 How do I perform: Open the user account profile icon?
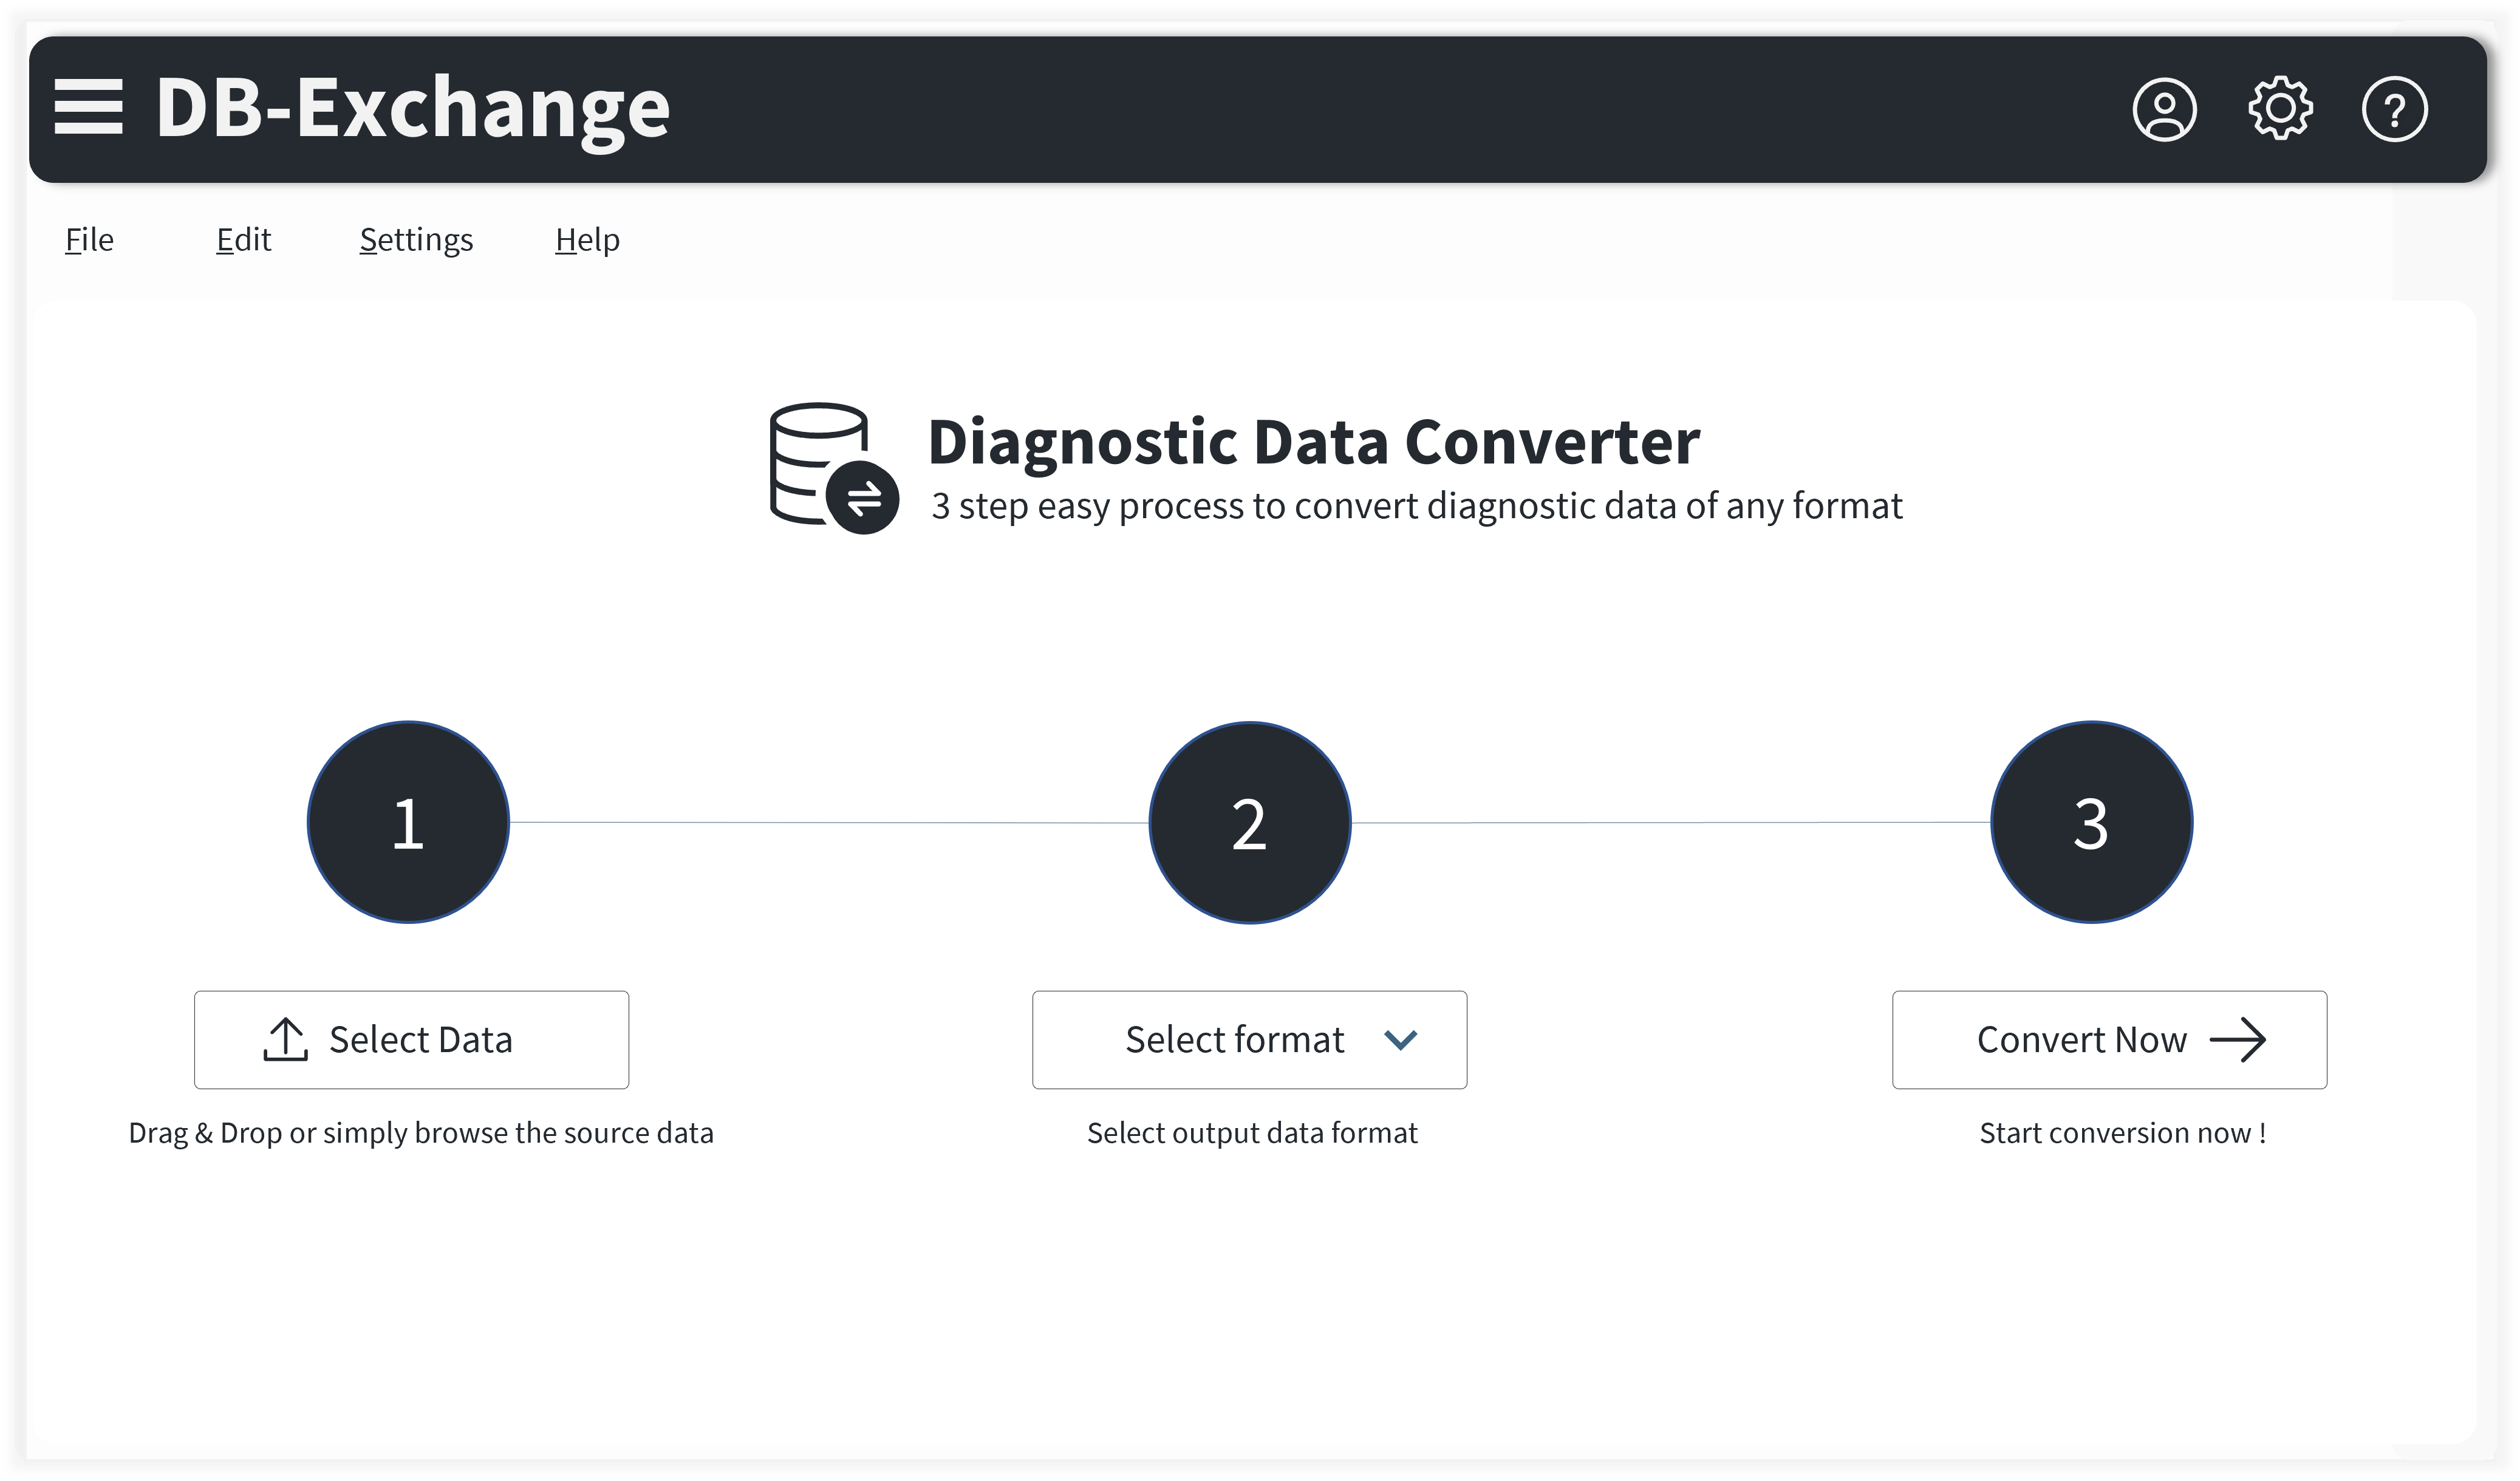pyautogui.click(x=2164, y=109)
